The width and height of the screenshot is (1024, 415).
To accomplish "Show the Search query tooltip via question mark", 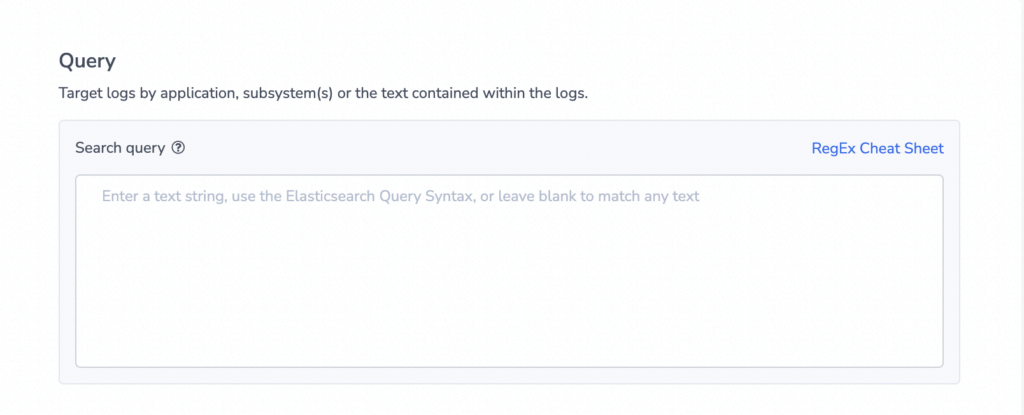I will (x=178, y=148).
